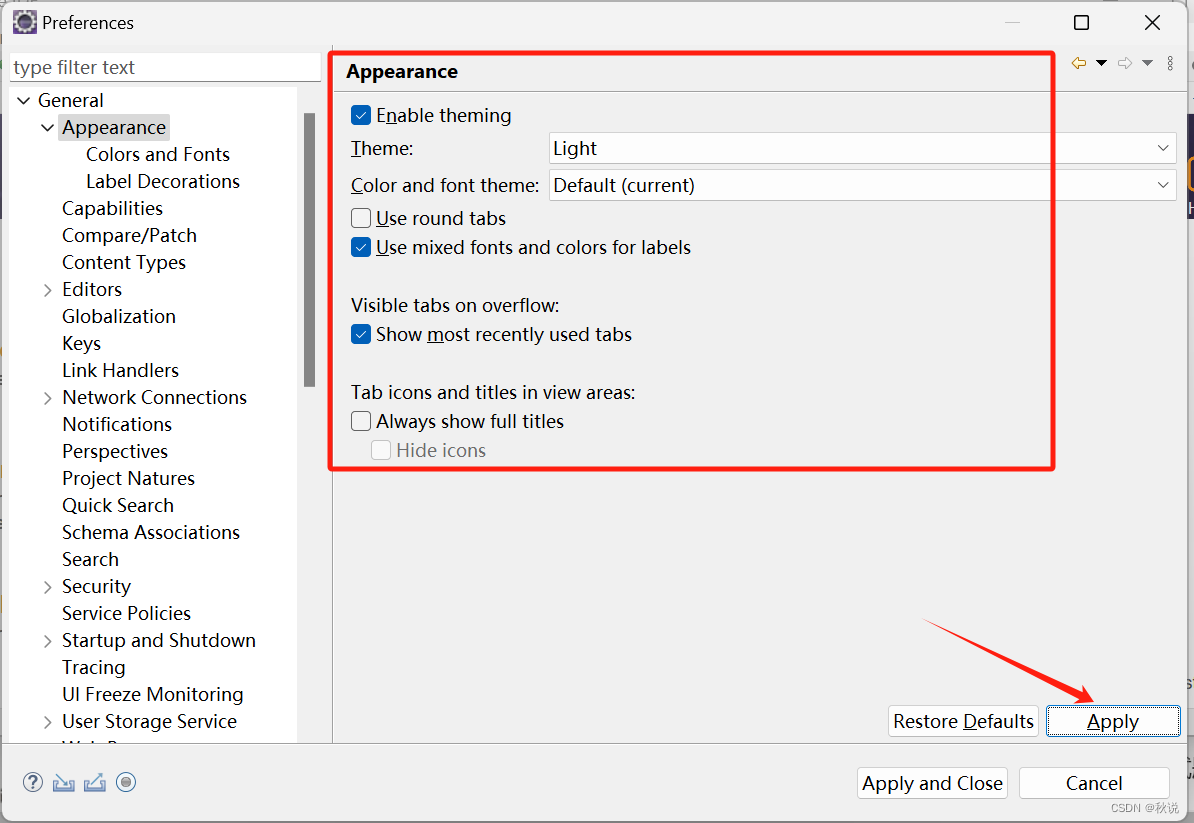The height and width of the screenshot is (823, 1194).
Task: Select Network Connections tree item label
Action: (155, 398)
